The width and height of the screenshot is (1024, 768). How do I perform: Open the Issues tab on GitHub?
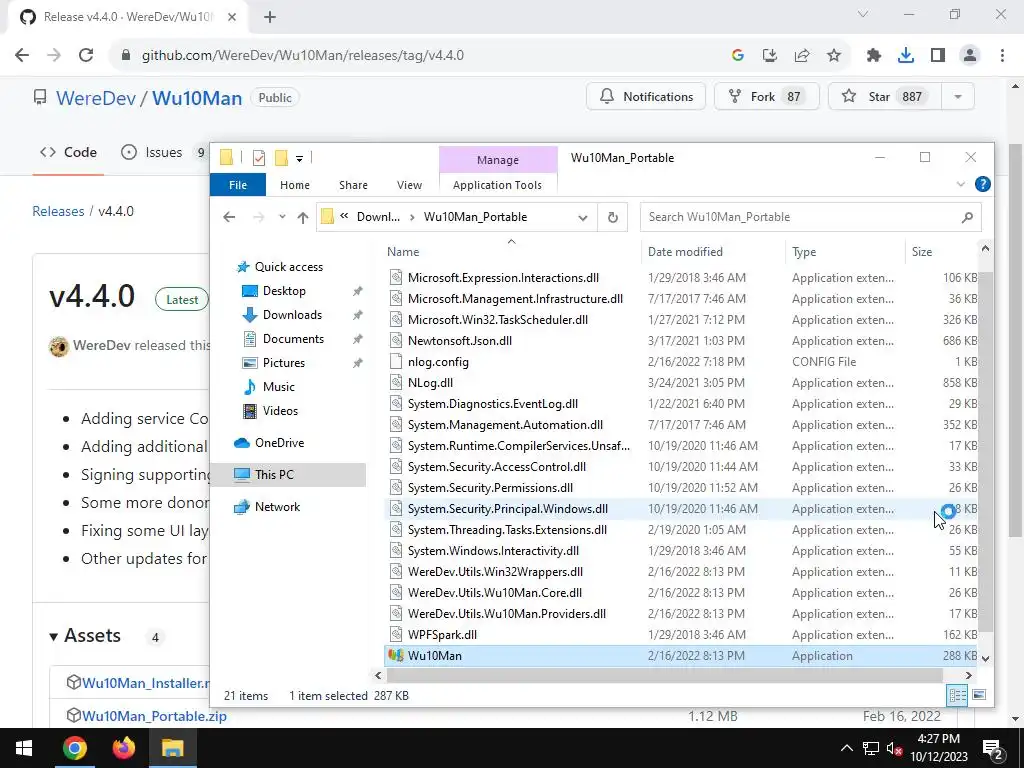(163, 152)
